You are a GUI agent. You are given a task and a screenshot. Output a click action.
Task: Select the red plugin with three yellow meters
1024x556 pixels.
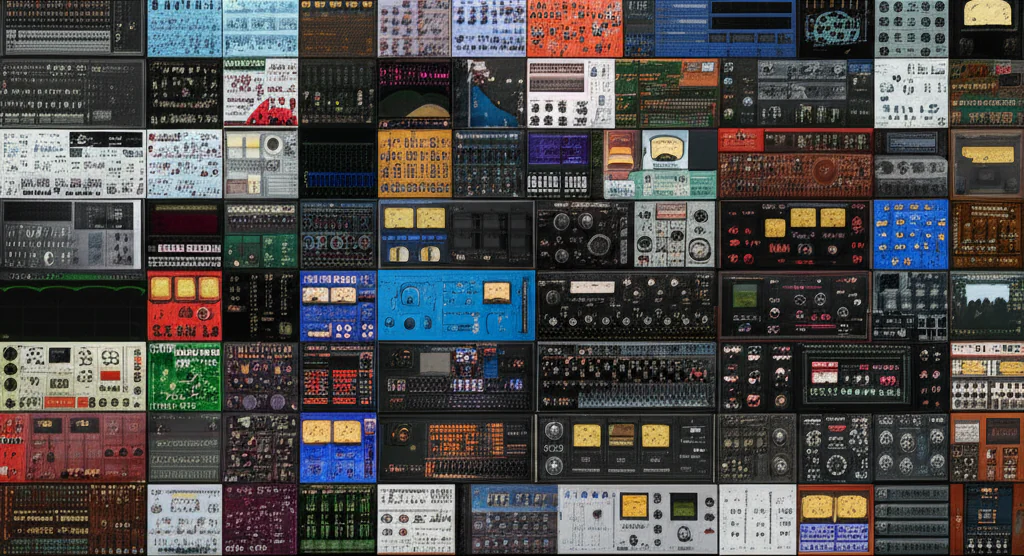click(184, 306)
